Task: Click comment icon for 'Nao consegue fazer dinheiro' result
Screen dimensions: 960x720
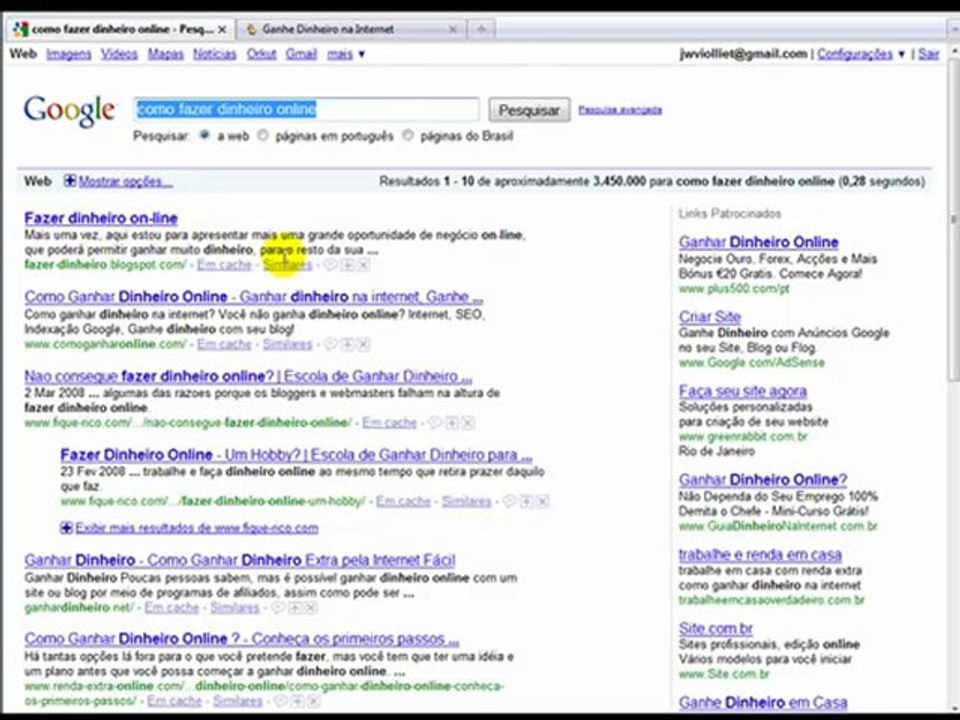Action: 435,422
